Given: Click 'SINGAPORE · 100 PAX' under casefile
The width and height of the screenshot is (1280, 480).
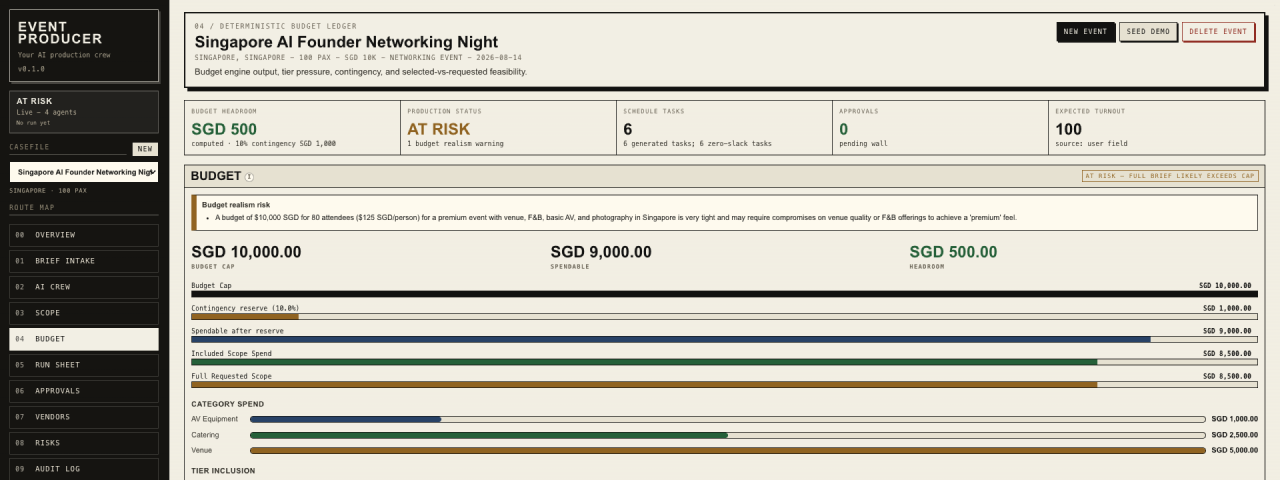Looking at the screenshot, I should click(x=48, y=190).
